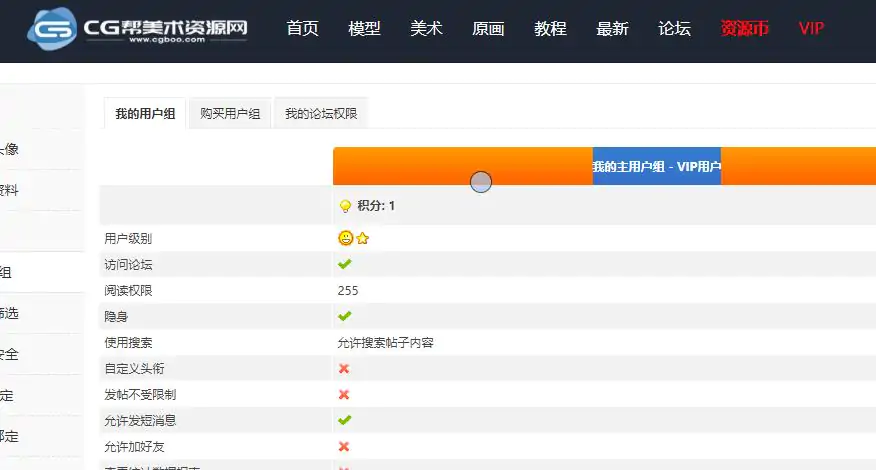Click the 255 reading permission value
The height and width of the screenshot is (470, 876).
348,291
